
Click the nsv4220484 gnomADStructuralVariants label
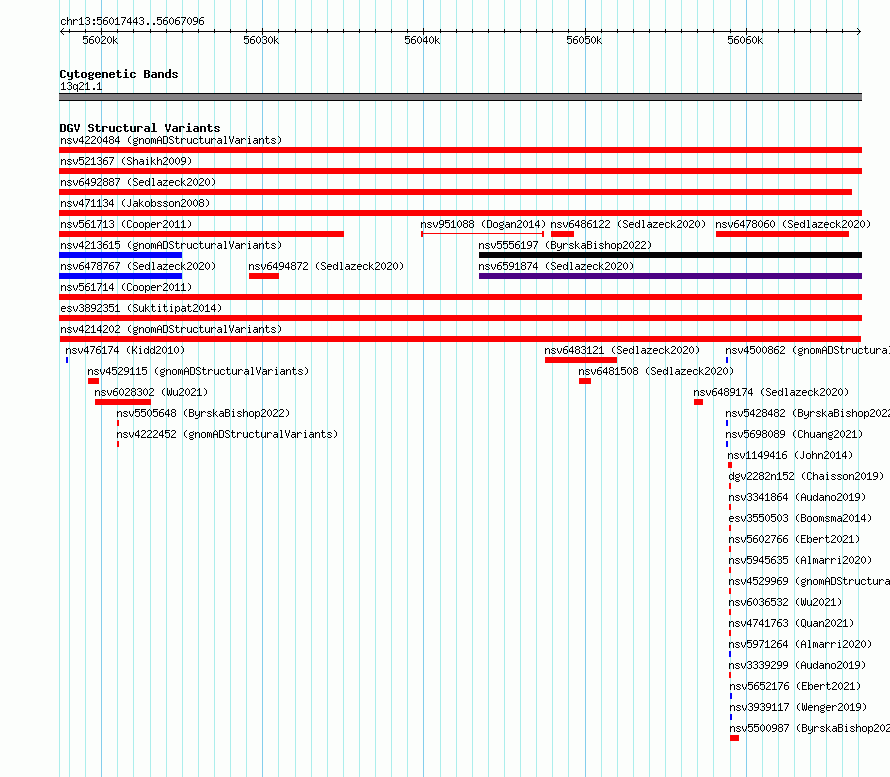point(171,140)
